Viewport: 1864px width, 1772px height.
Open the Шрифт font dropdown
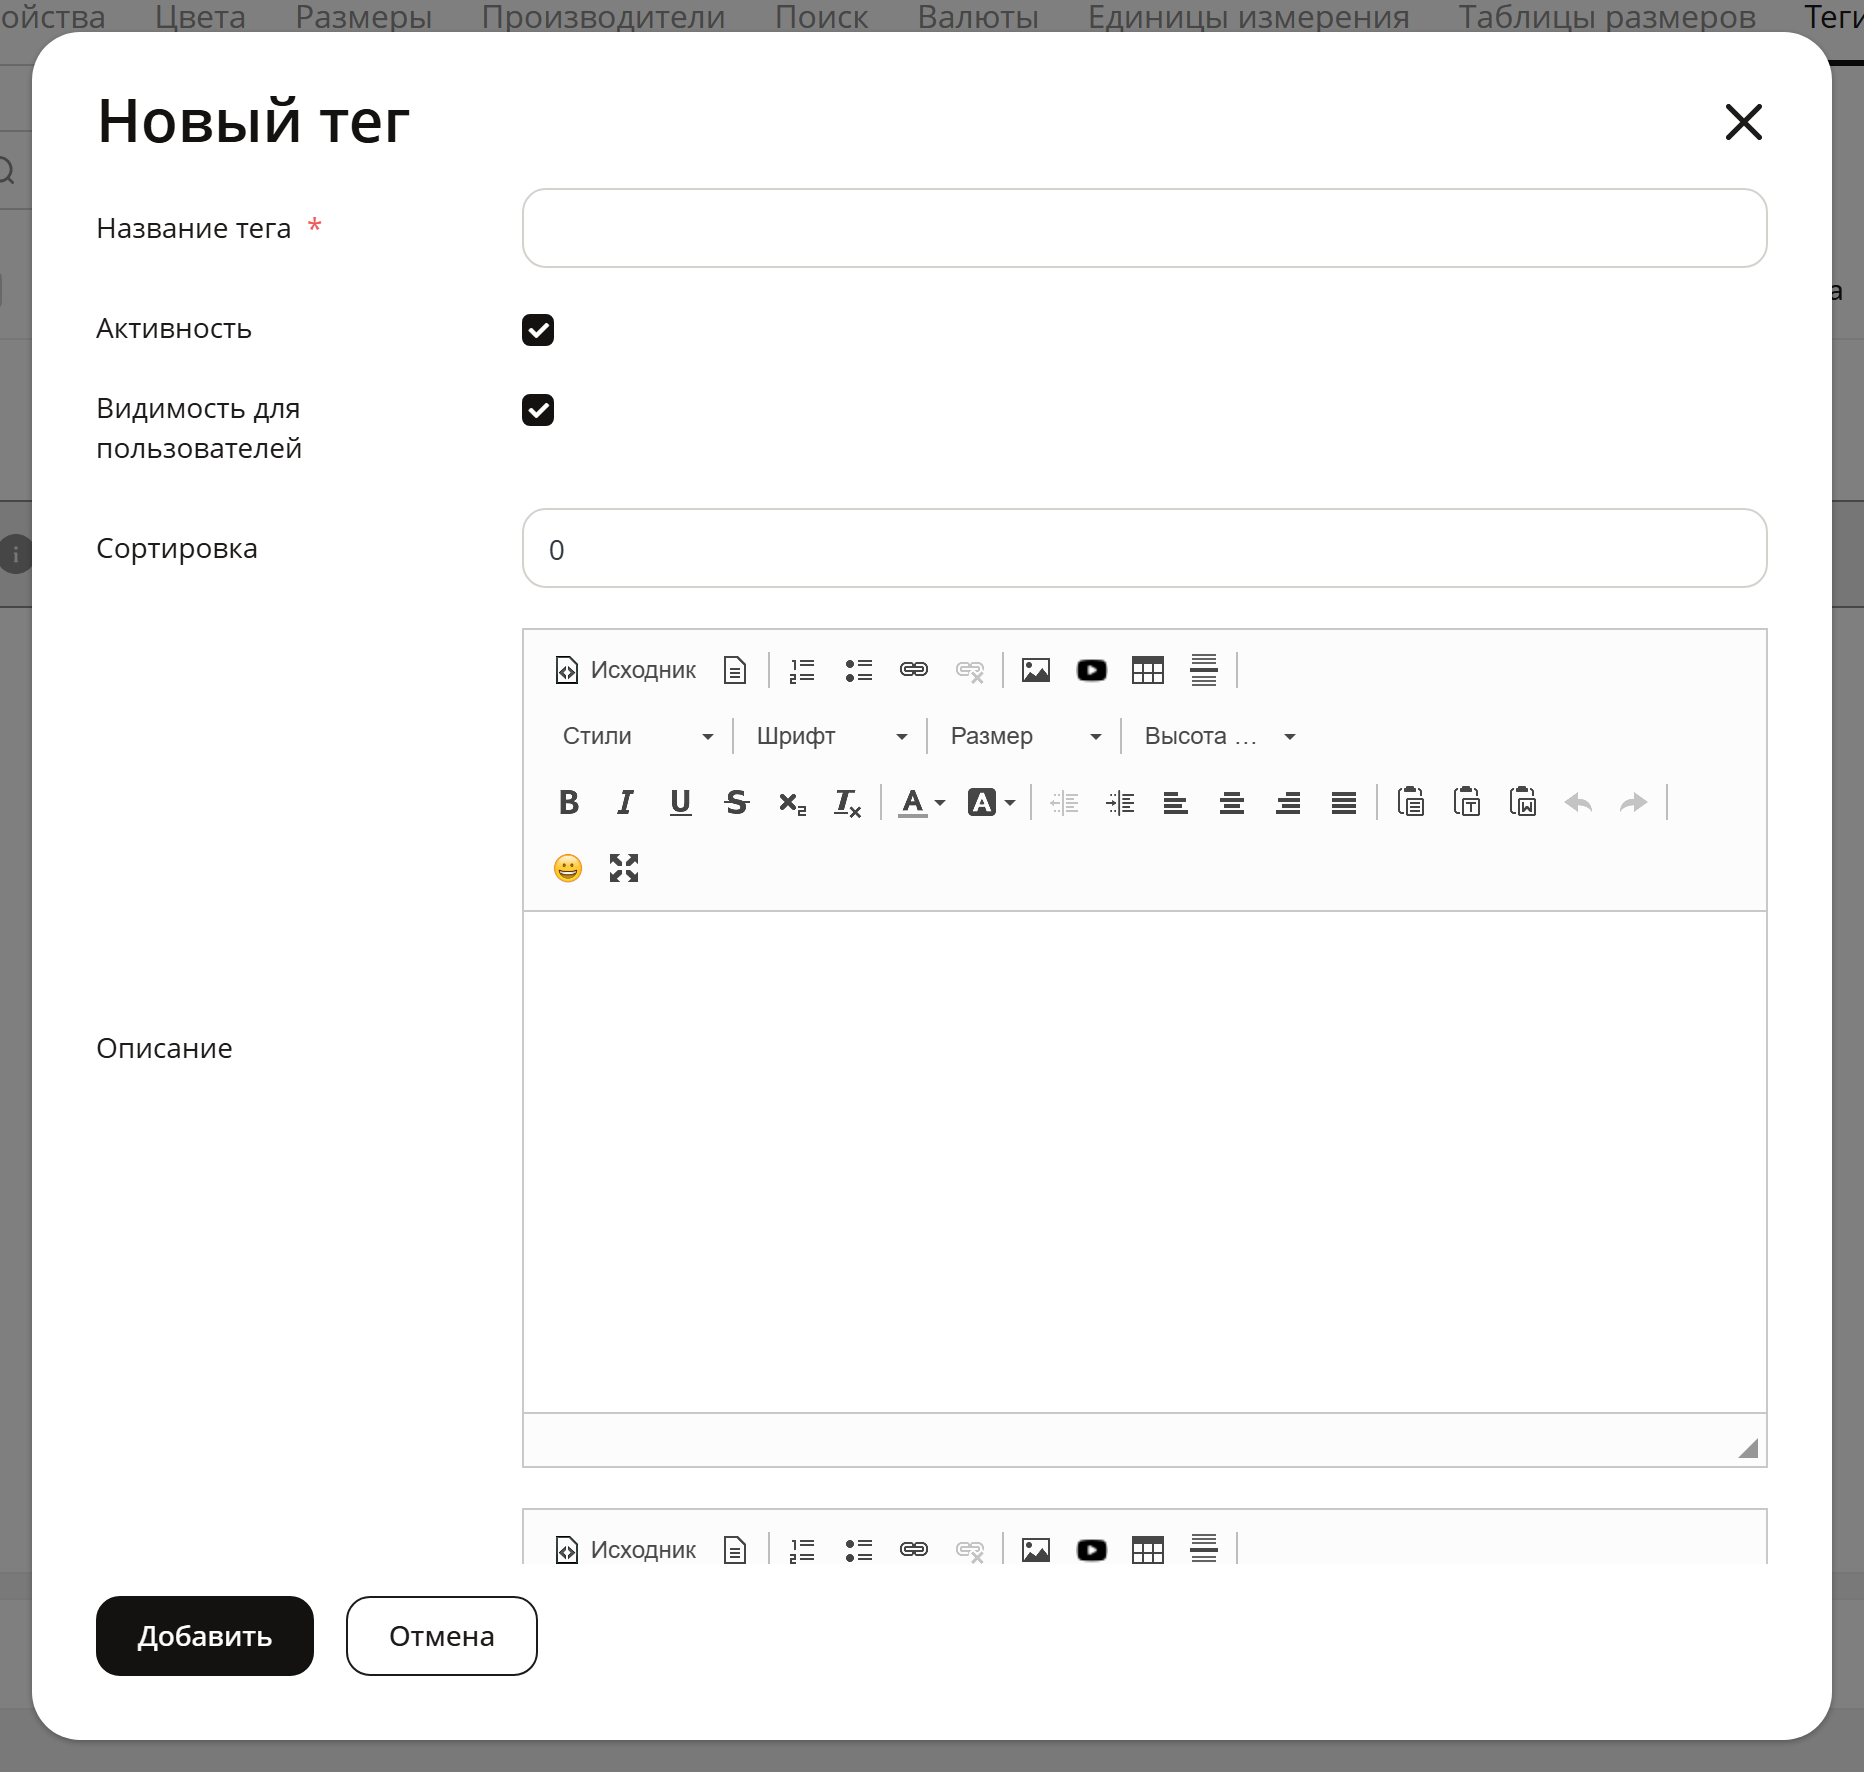pos(831,736)
